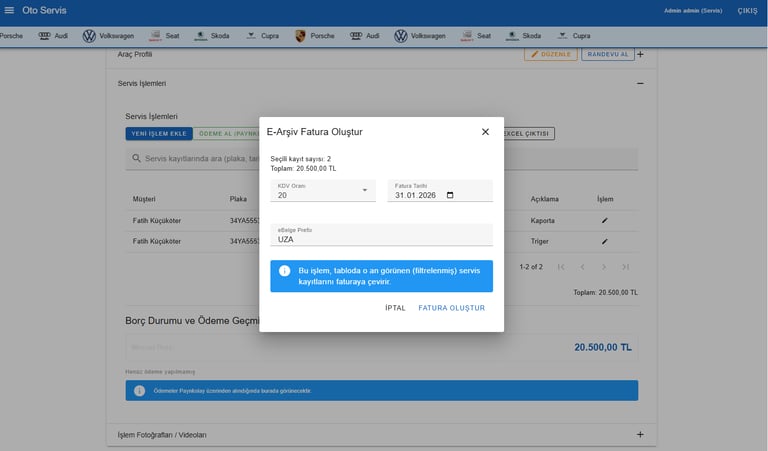Select the second Audi brand icon
The image size is (768, 451).
coord(356,36)
